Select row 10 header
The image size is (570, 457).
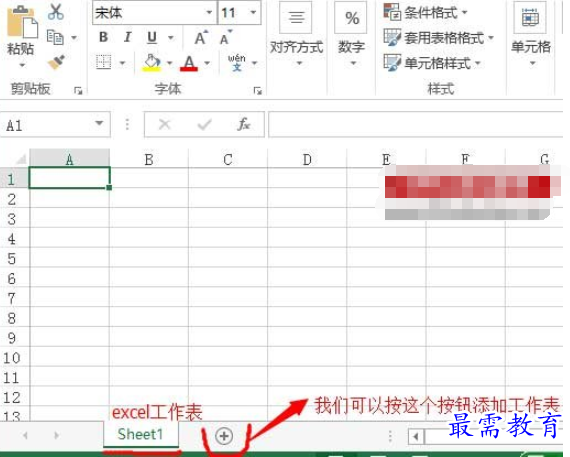click(14, 357)
